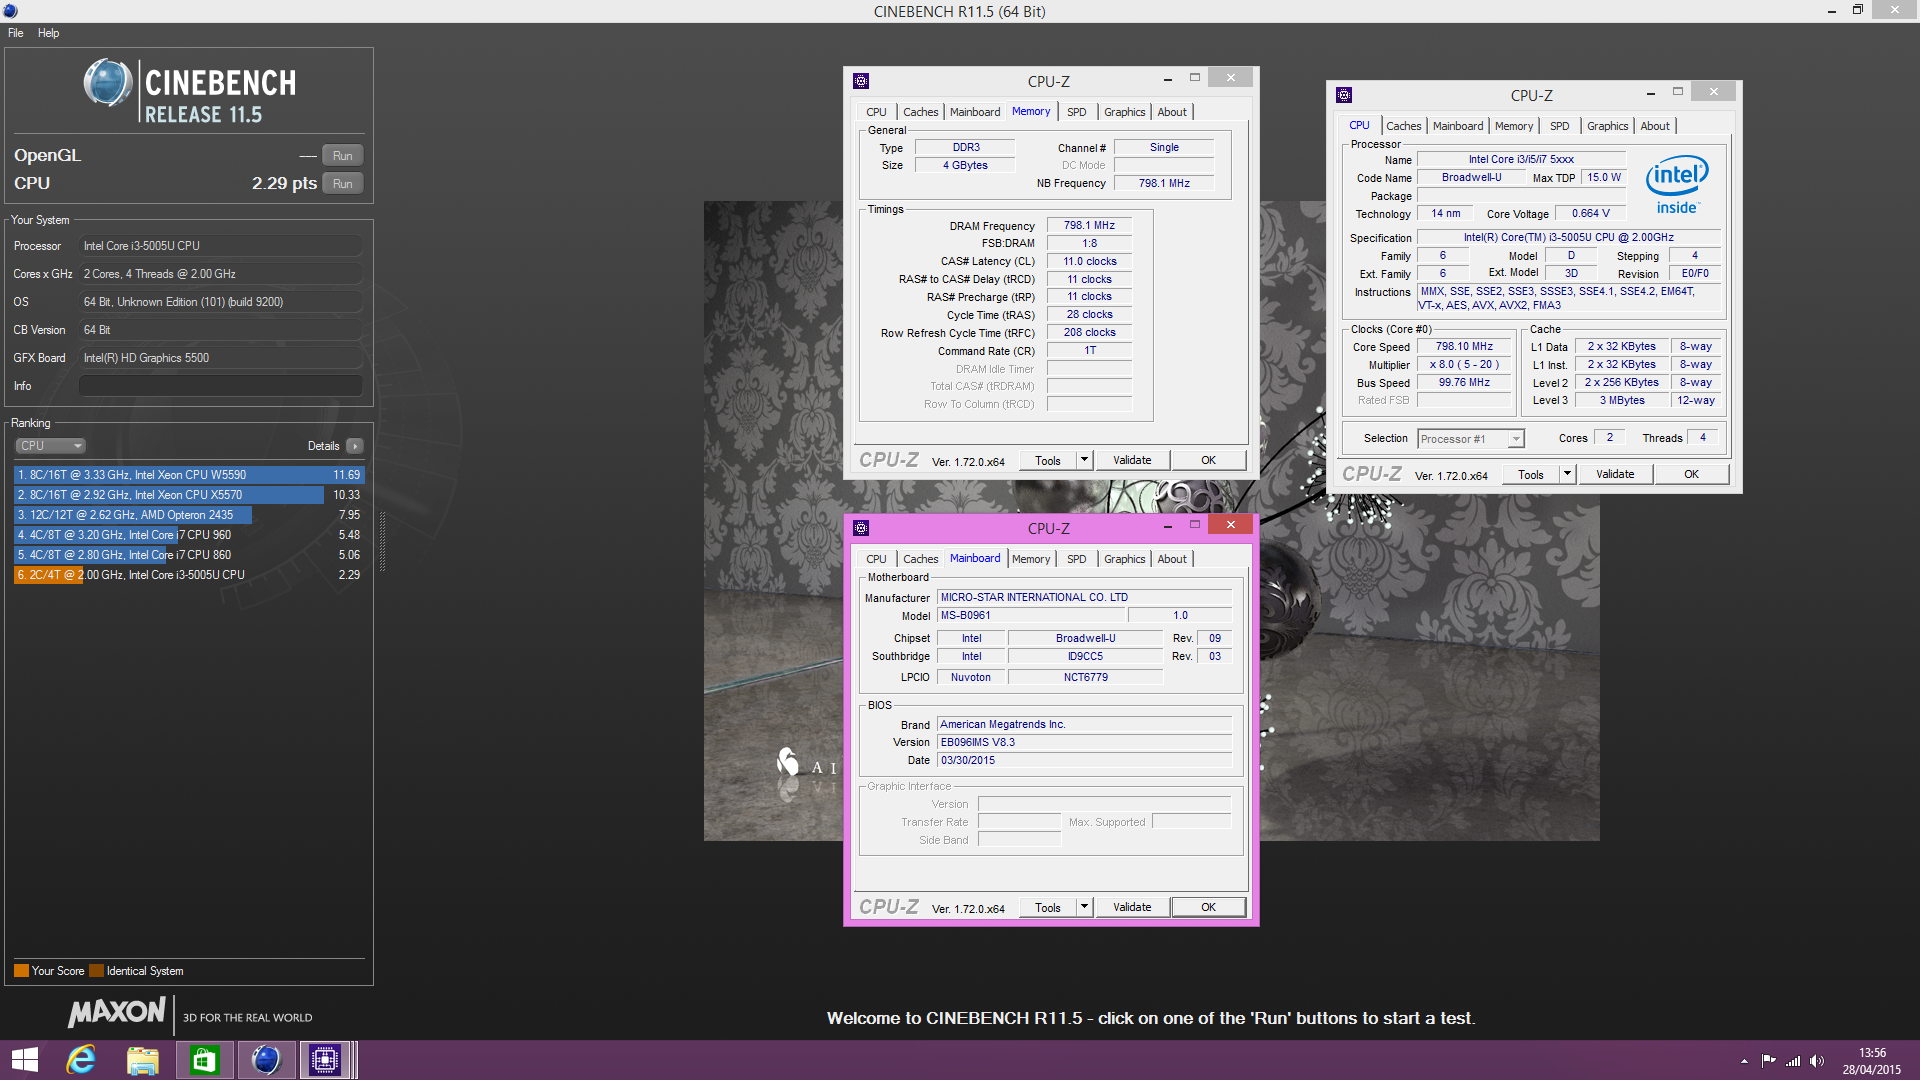Screen dimensions: 1920x1080
Task: Open SPD tab in Mainboard window
Action: [x=1076, y=559]
